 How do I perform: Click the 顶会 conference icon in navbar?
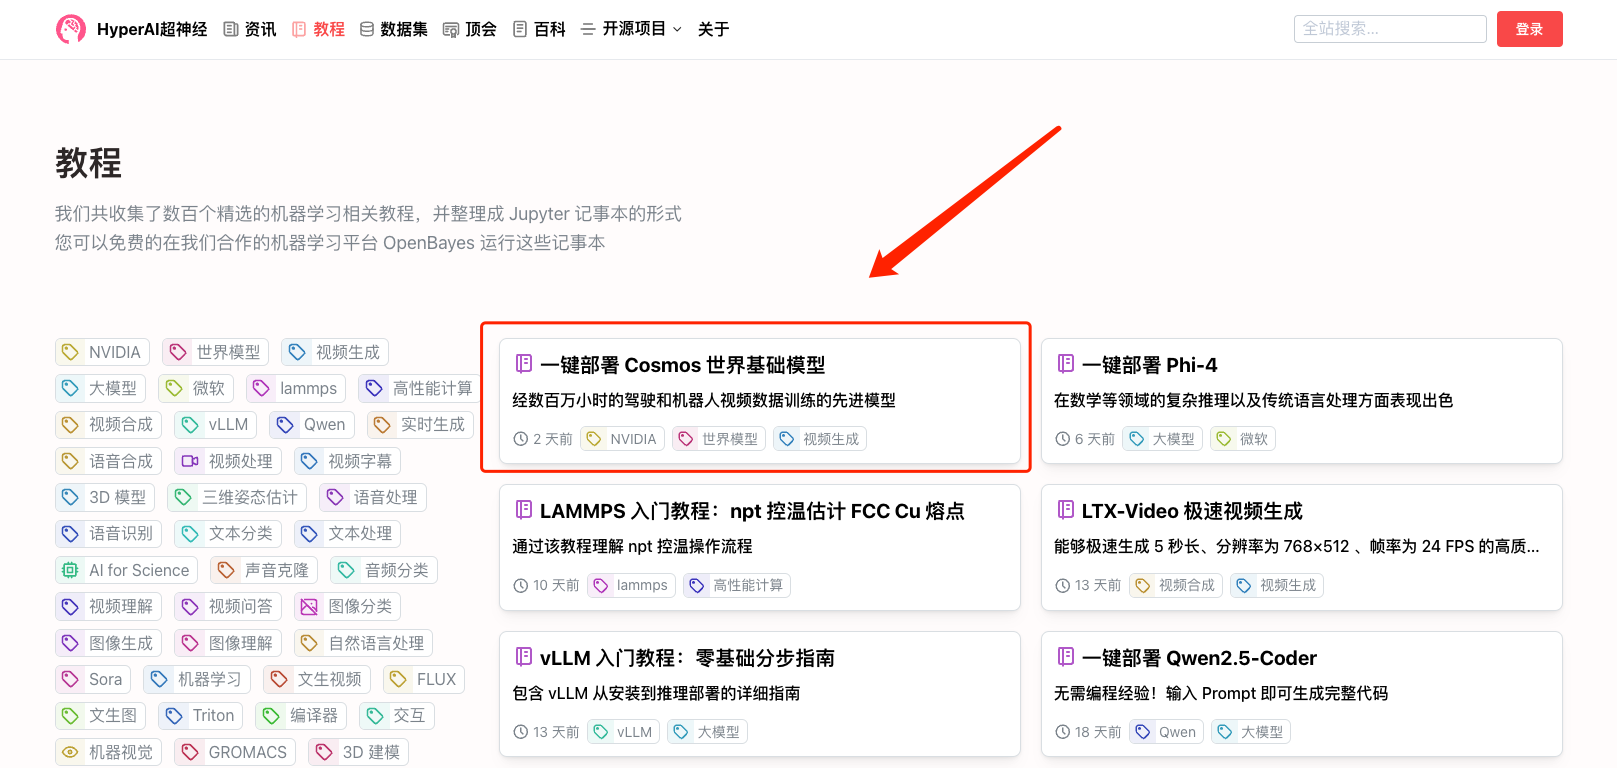(451, 29)
